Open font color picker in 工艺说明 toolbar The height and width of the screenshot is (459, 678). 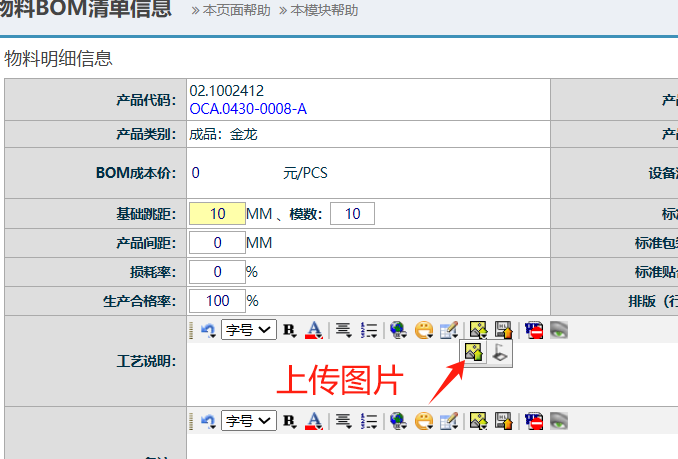point(313,330)
